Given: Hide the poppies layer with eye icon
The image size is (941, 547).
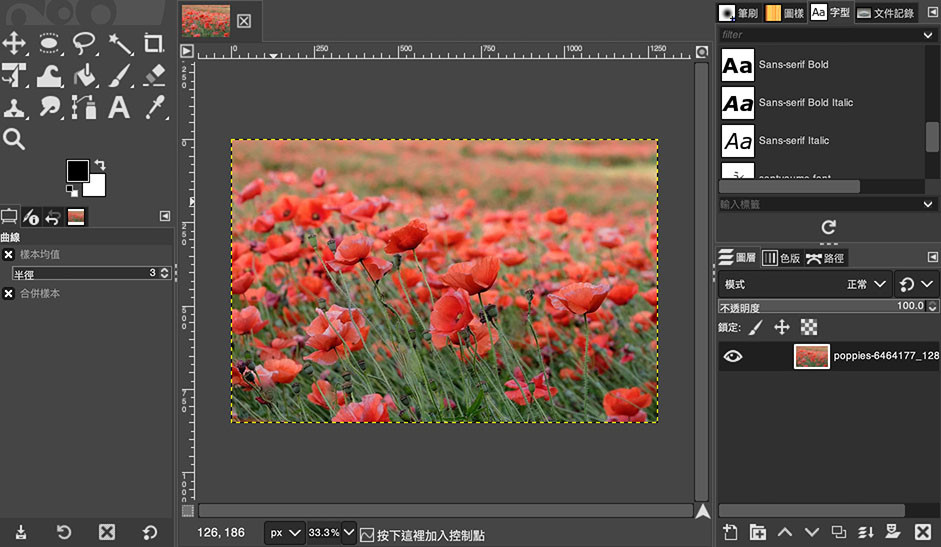Looking at the screenshot, I should 733,356.
